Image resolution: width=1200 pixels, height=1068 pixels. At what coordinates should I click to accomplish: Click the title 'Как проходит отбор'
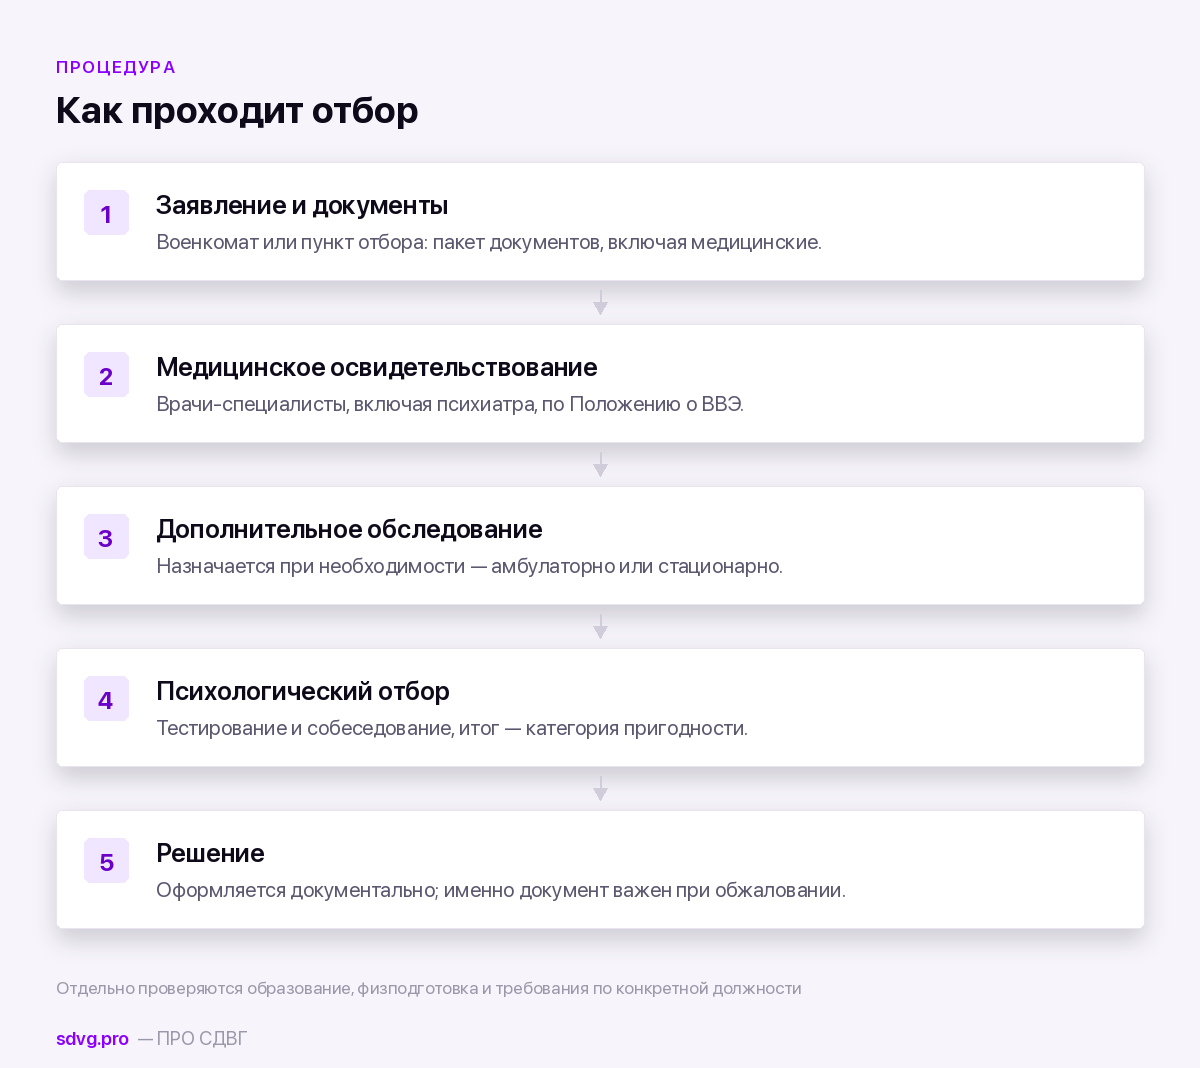pyautogui.click(x=237, y=110)
